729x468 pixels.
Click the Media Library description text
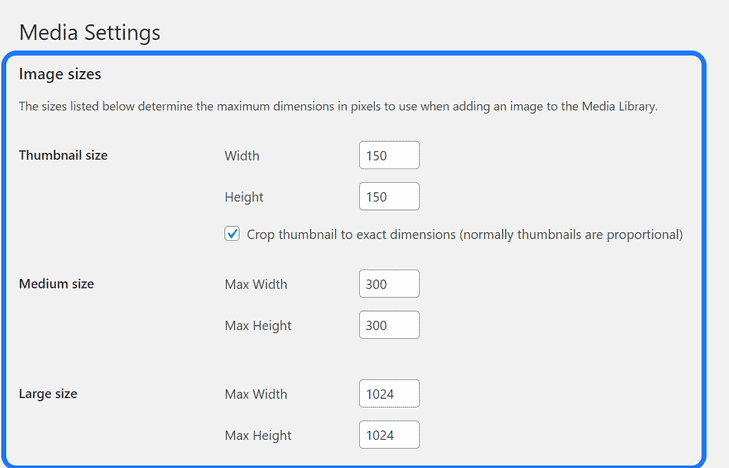click(338, 106)
